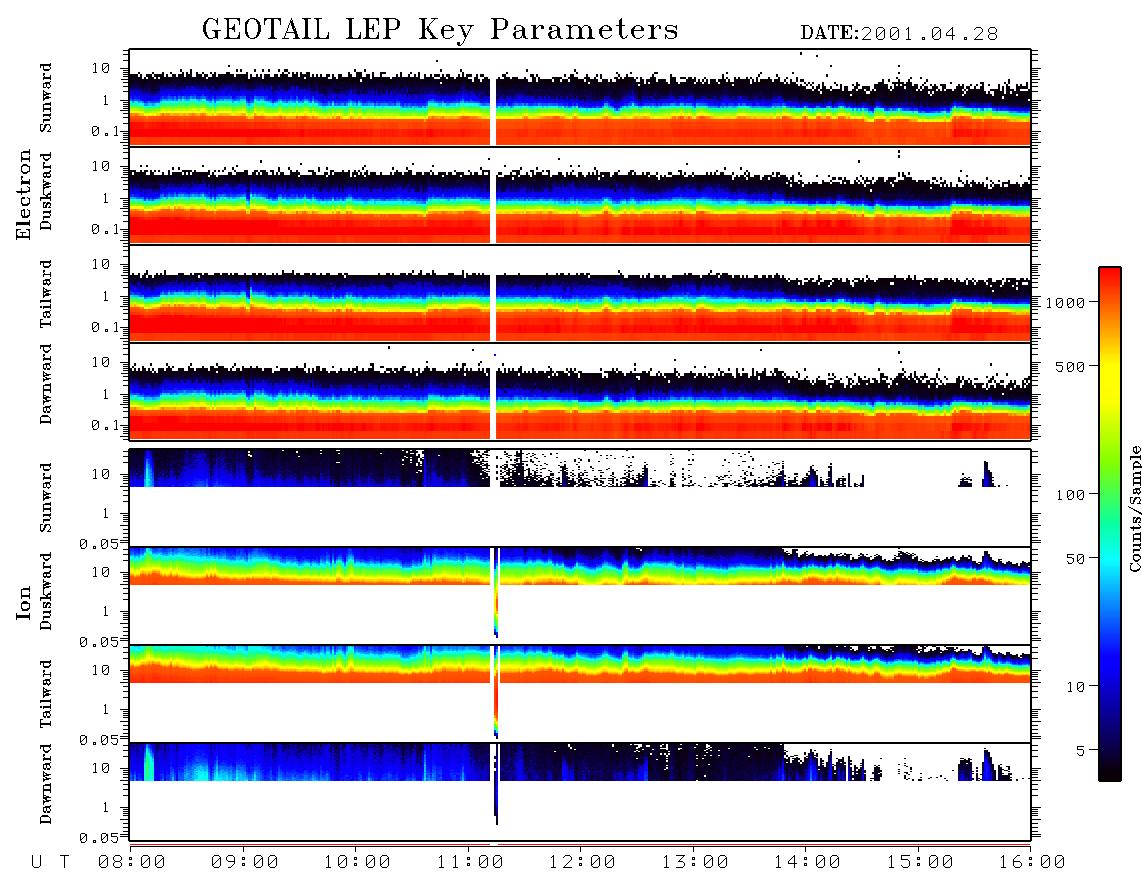Viewport: 1142px width, 880px height.
Task: Click the color scale's 5 tick label
Action: pyautogui.click(x=1080, y=751)
